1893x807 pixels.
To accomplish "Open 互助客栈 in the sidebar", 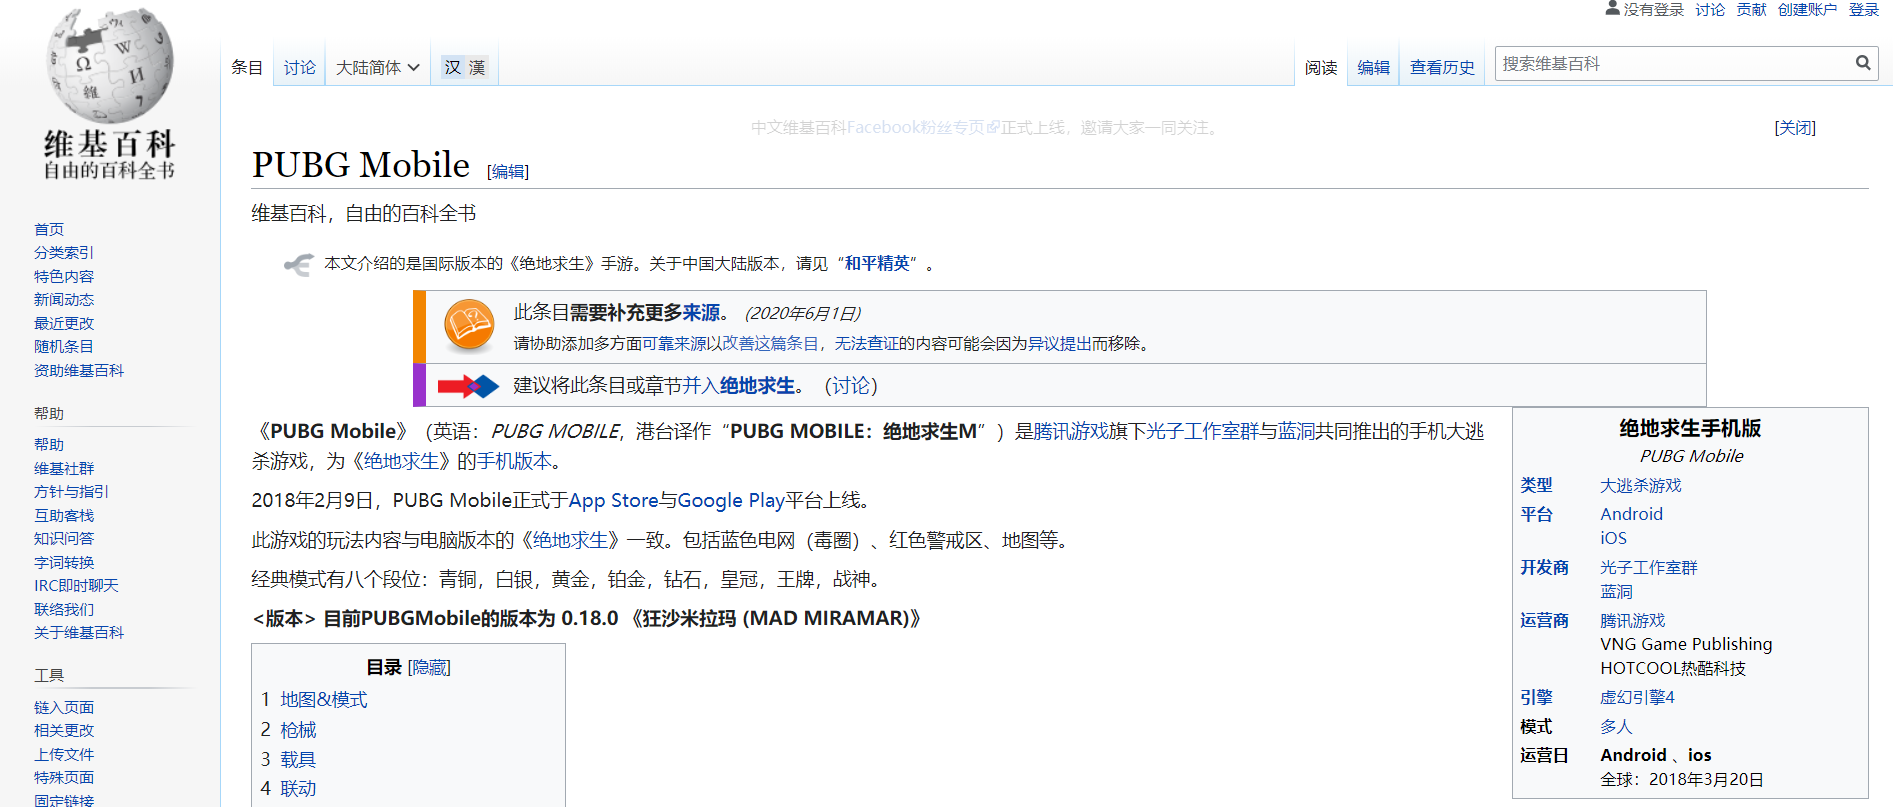I will [64, 515].
